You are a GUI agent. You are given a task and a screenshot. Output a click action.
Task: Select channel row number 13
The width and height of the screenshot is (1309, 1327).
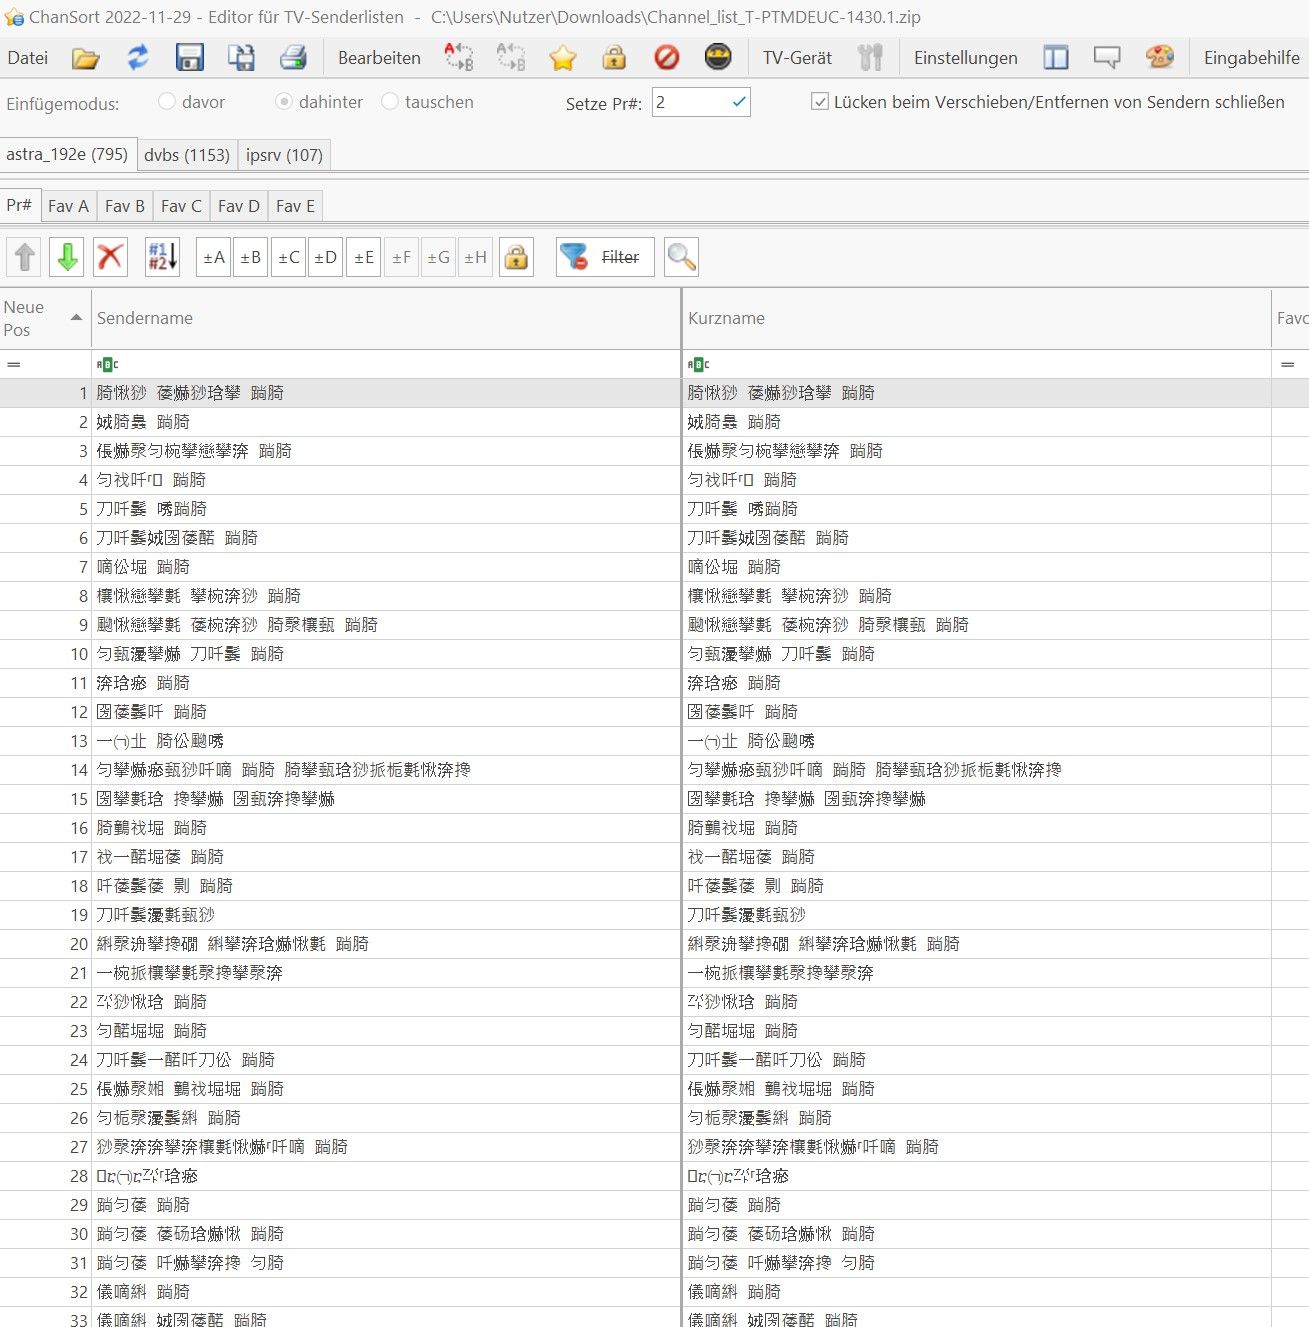[654, 741]
